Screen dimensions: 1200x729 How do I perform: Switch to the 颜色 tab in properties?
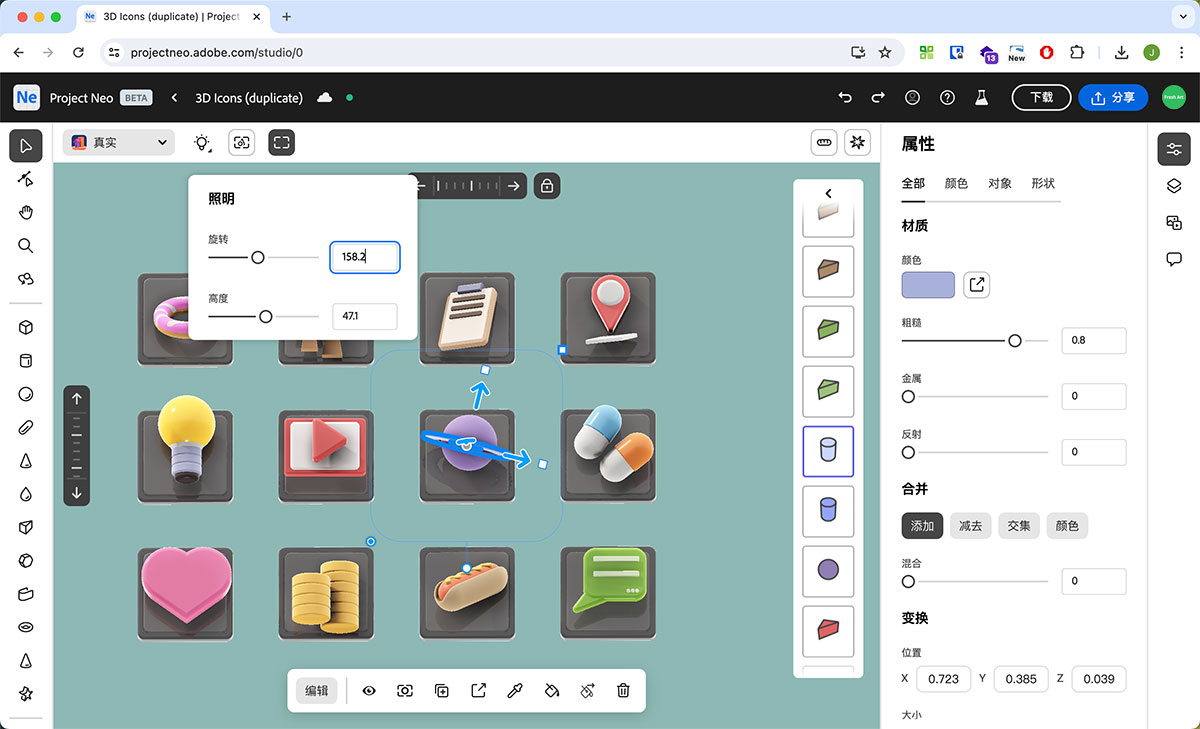[956, 184]
